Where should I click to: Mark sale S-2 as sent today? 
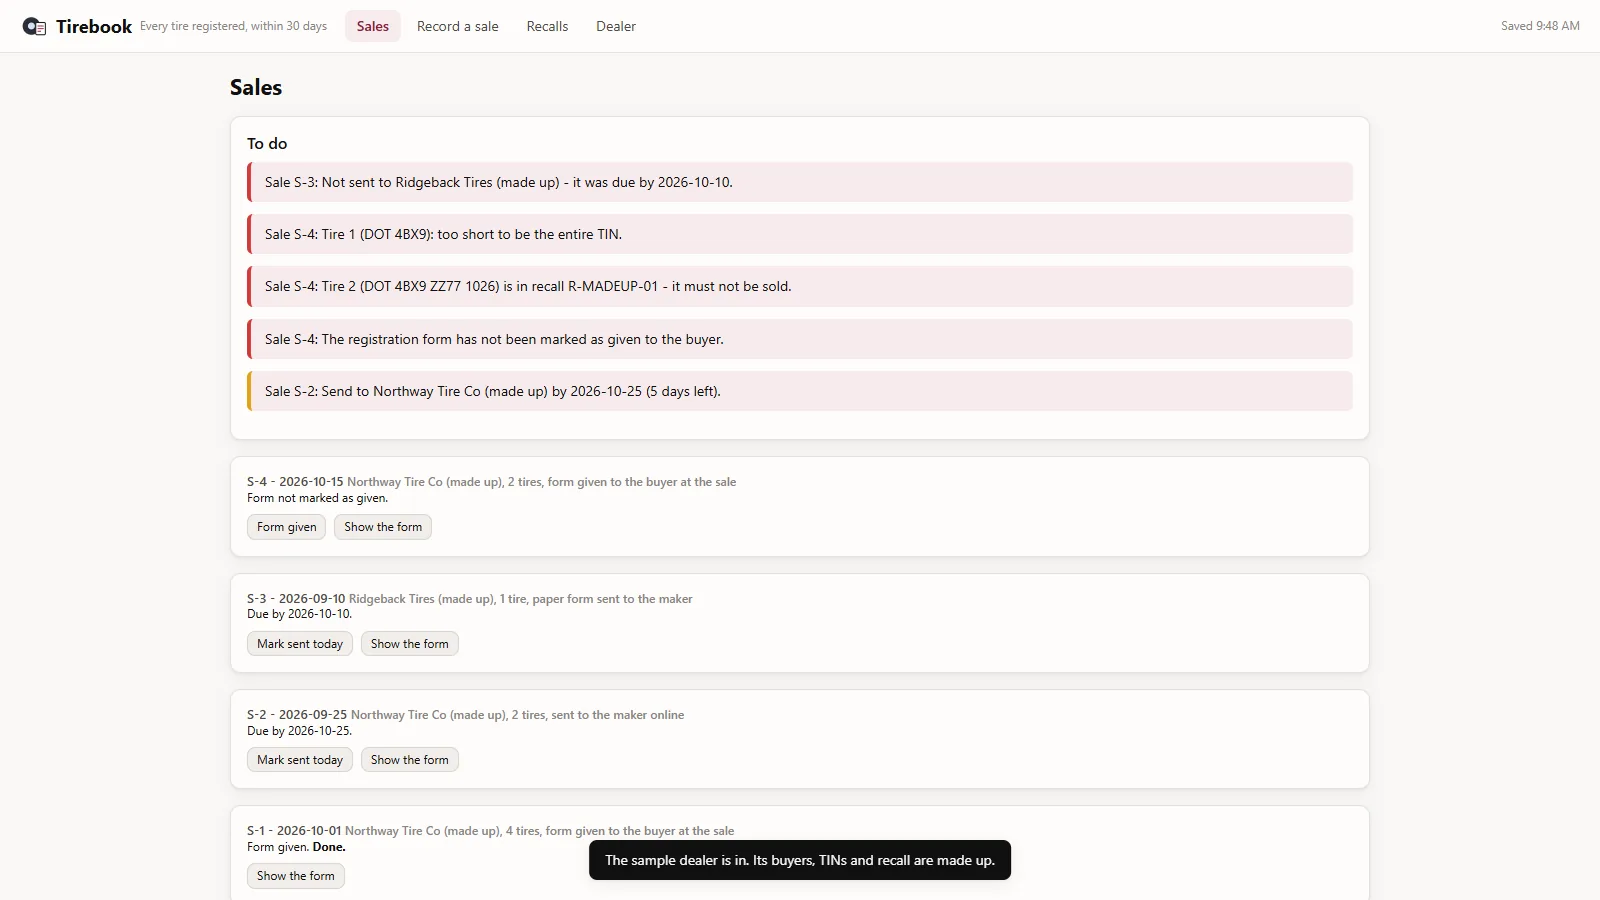[x=300, y=760]
